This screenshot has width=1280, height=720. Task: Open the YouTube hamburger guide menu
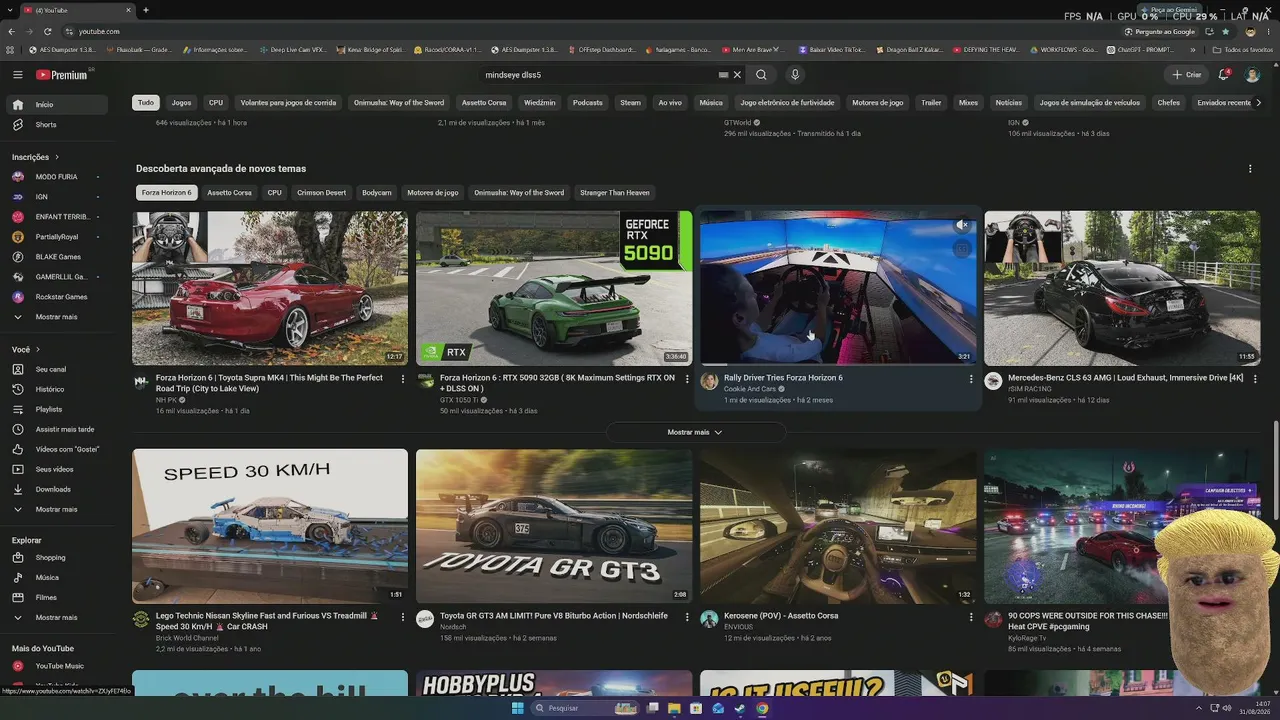pos(17,75)
